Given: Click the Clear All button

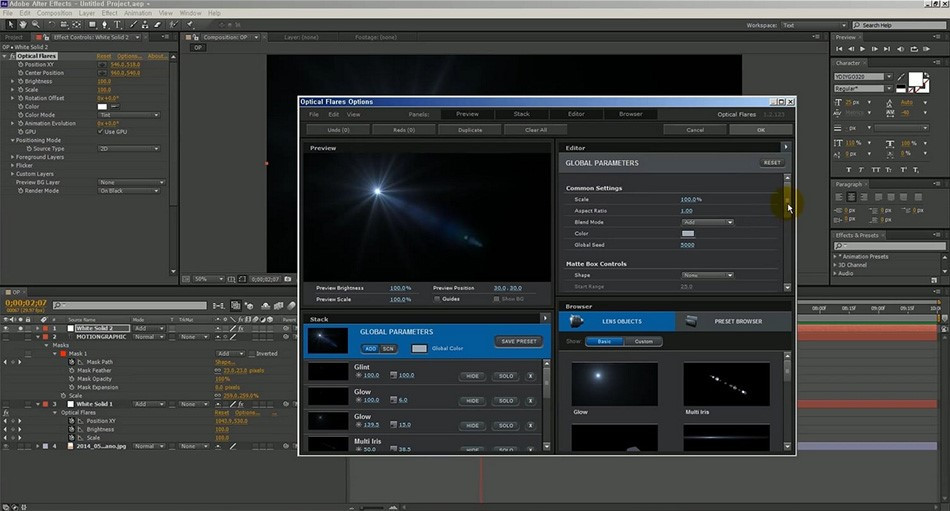Looking at the screenshot, I should 536,130.
